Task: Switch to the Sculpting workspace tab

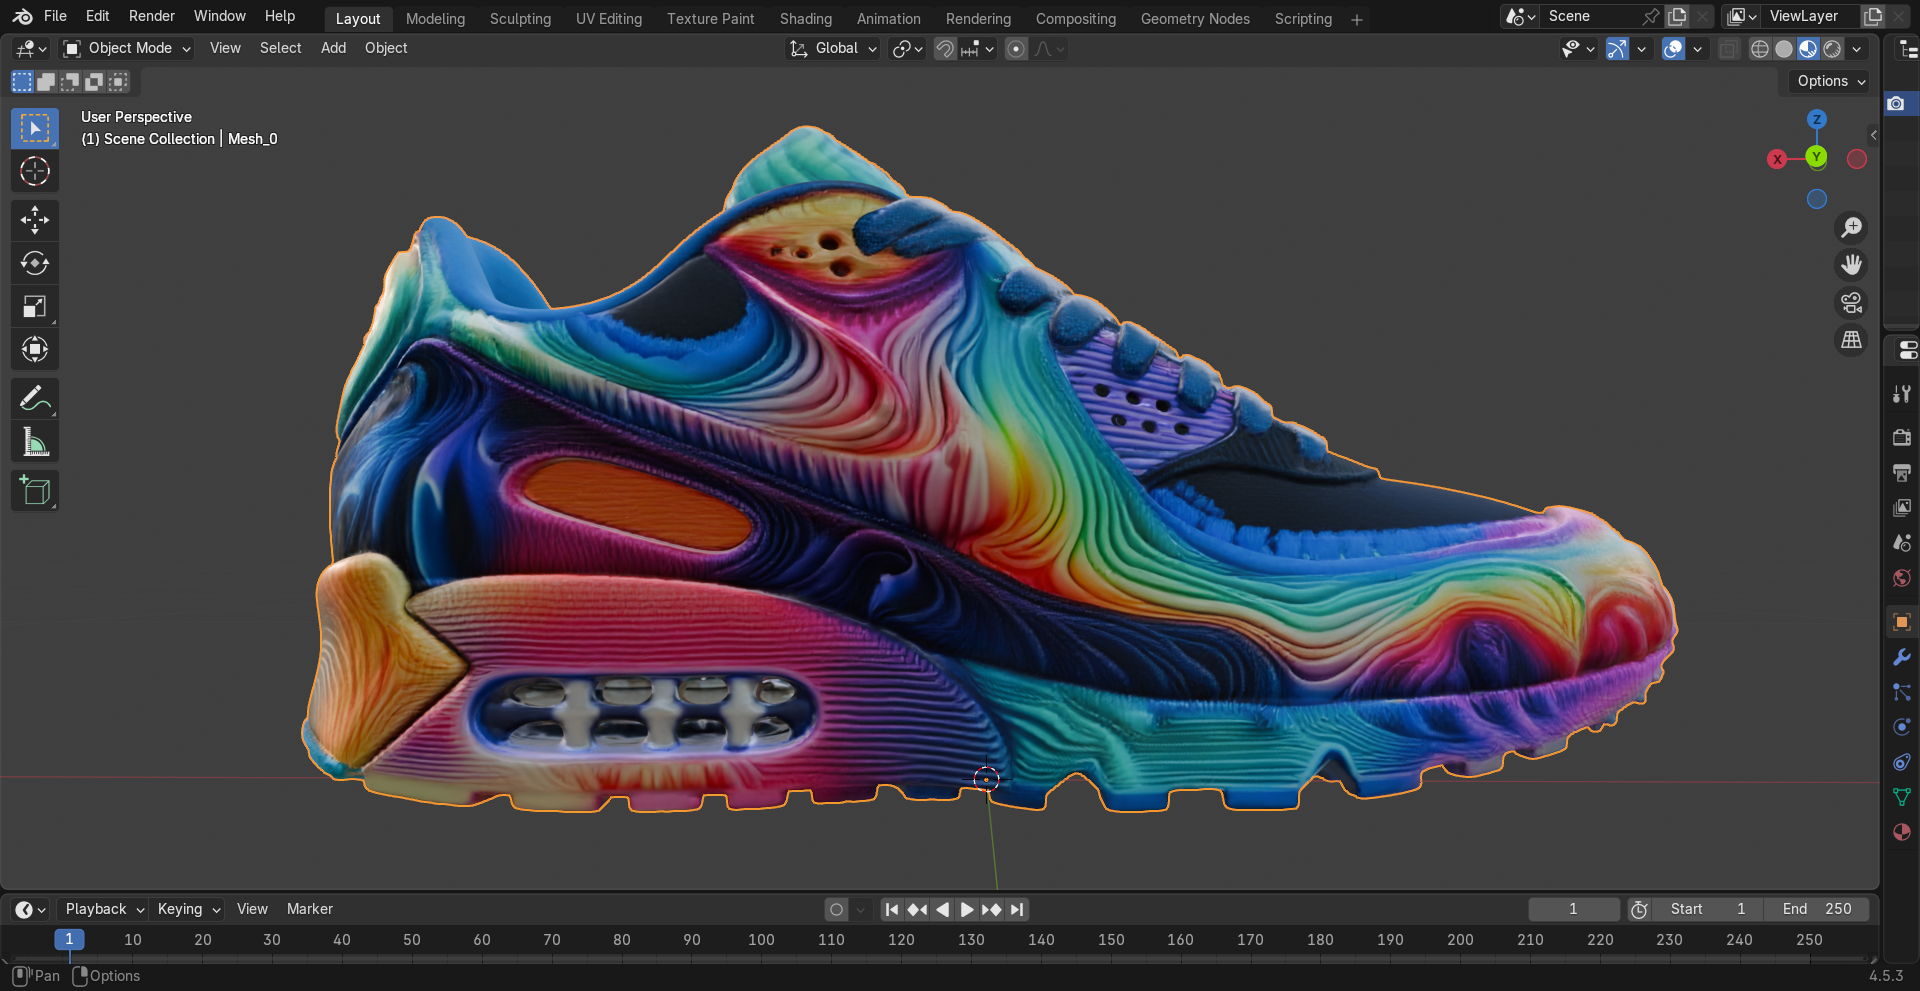Action: pos(520,19)
